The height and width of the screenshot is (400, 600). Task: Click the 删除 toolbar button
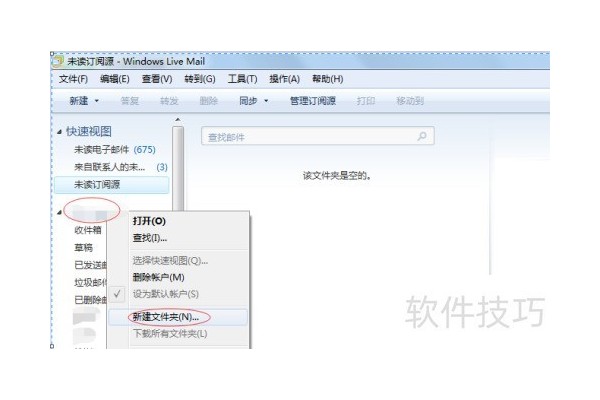(209, 101)
